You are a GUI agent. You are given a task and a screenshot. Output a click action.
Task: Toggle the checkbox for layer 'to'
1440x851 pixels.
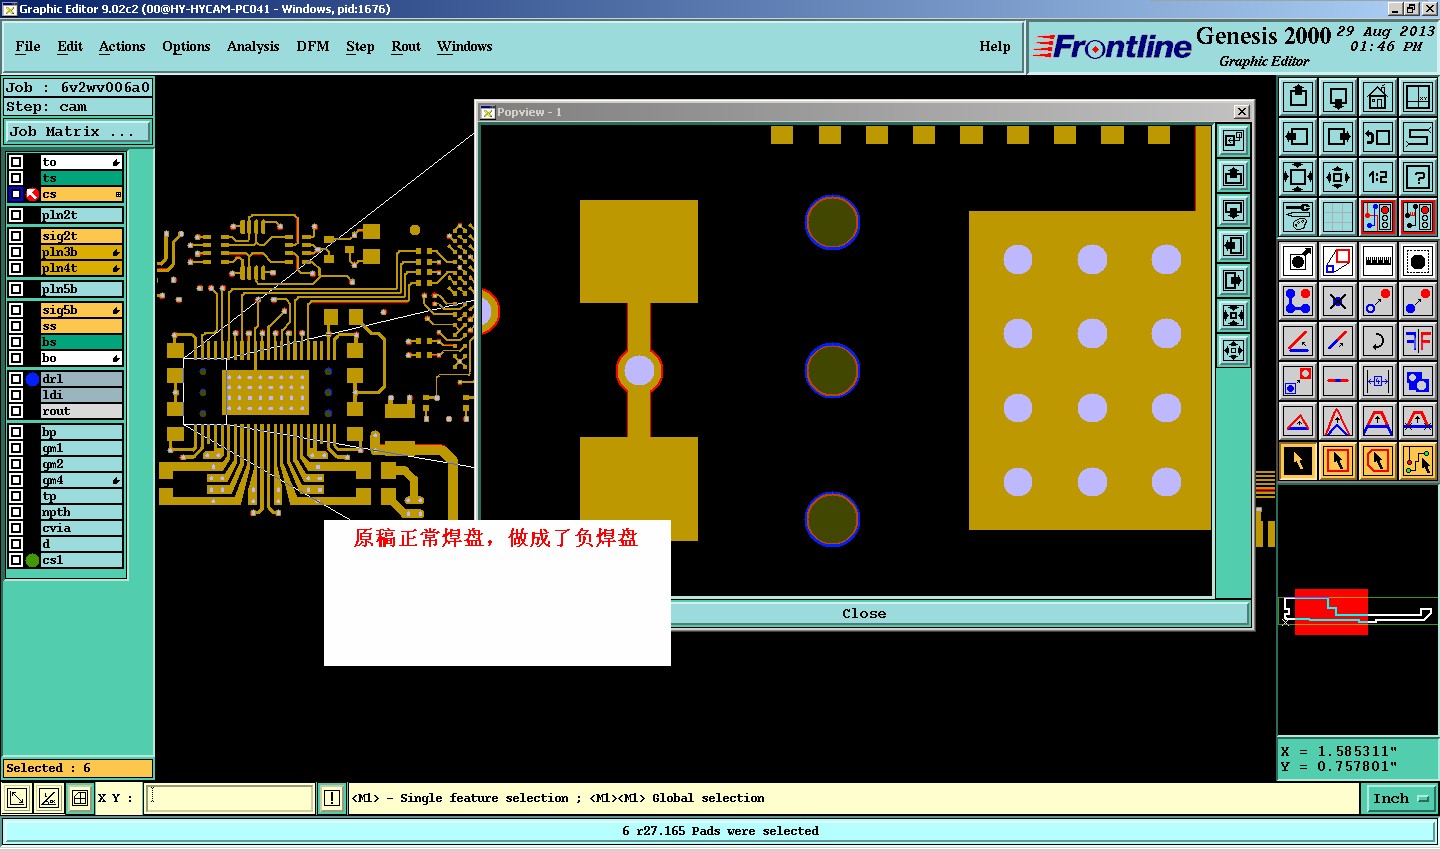click(16, 162)
